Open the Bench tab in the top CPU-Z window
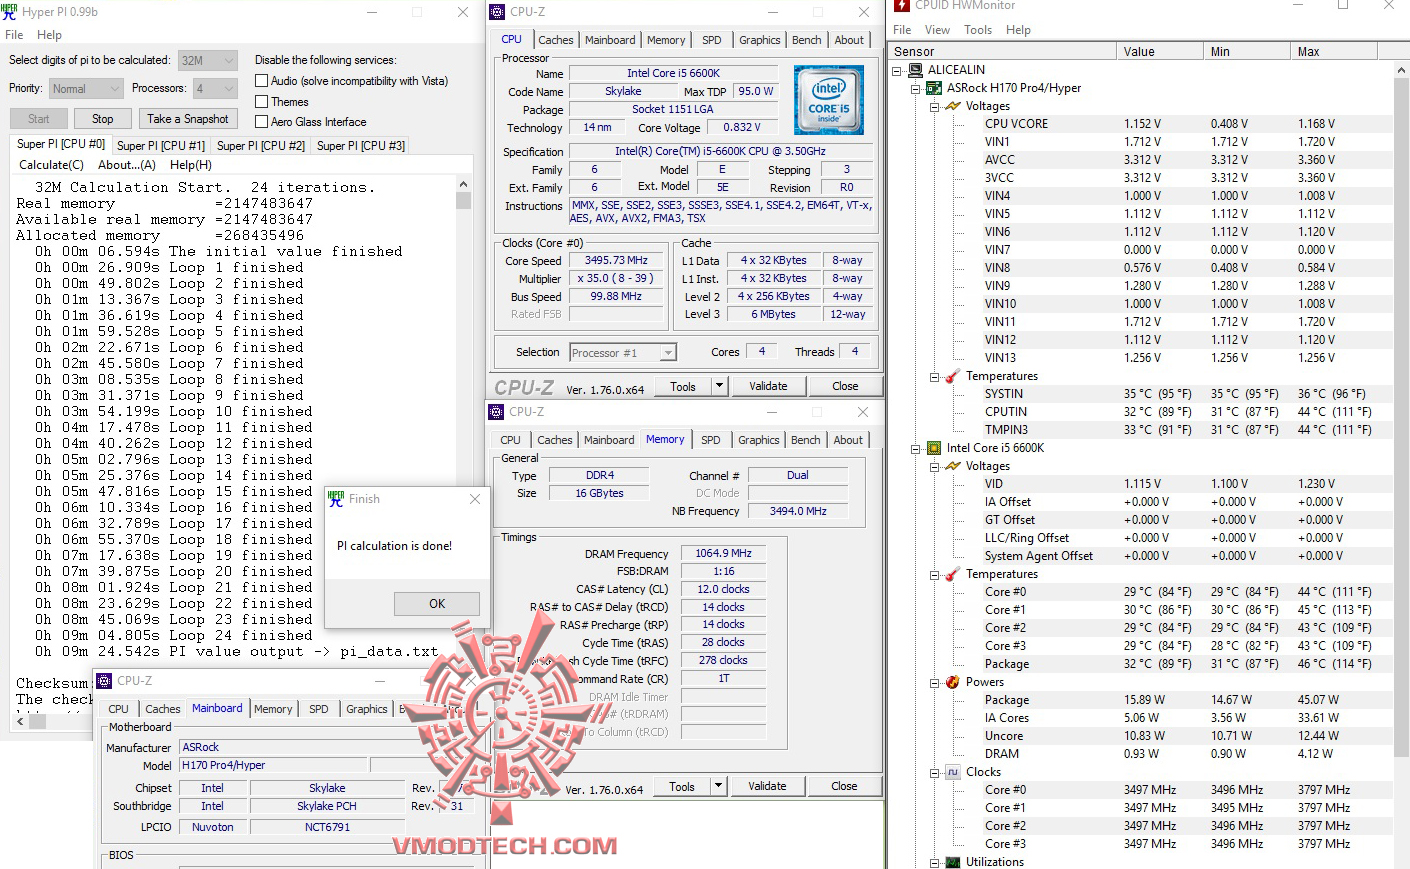 coord(807,40)
